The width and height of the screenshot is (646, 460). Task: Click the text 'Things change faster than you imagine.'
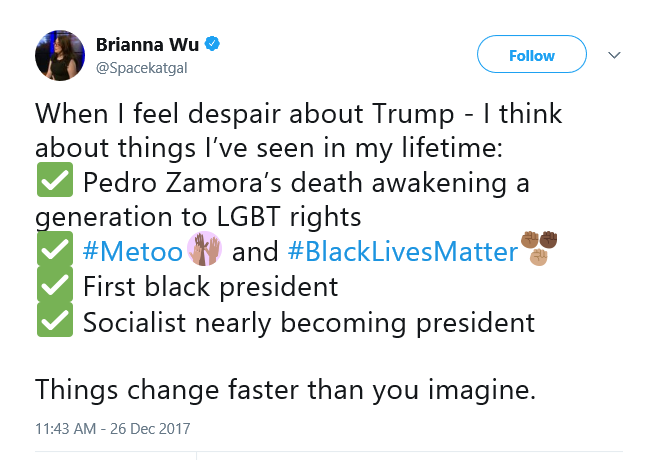point(286,390)
